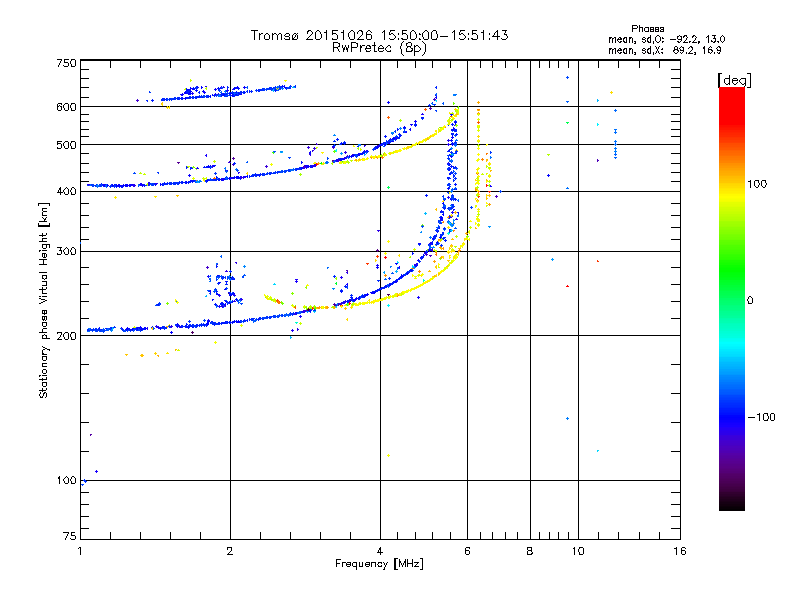Click y-axis tick label '300'
Image resolution: width=800 pixels, height=600 pixels.
(x=66, y=251)
